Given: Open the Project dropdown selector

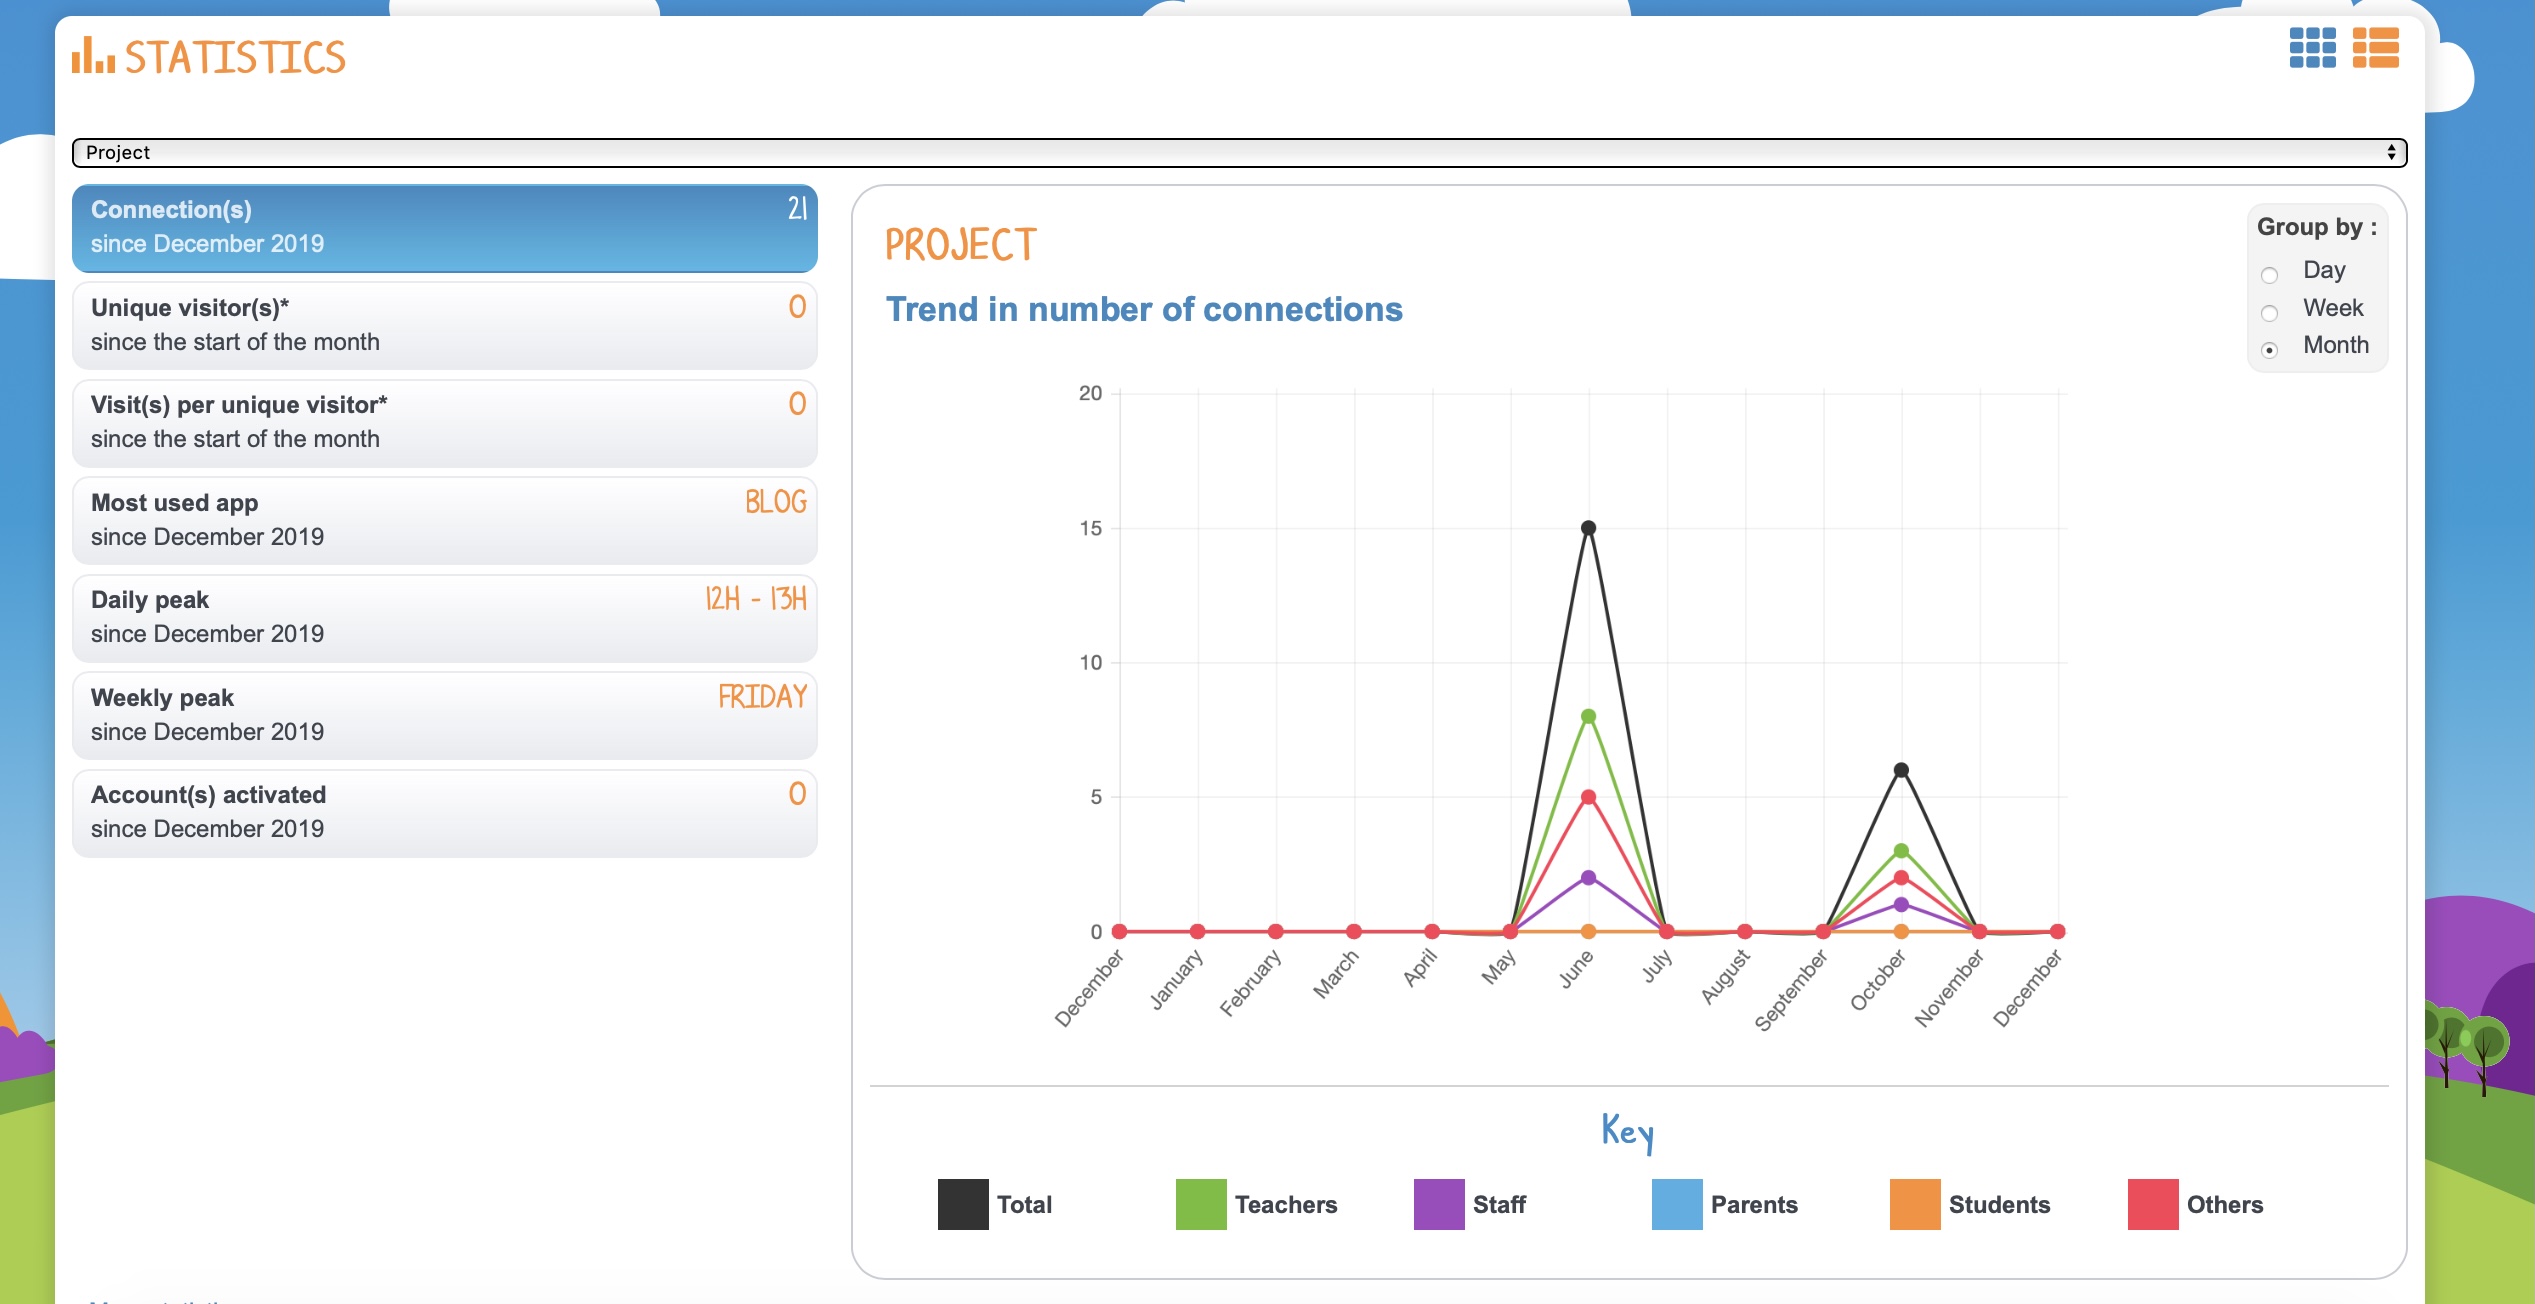Looking at the screenshot, I should [1239, 152].
